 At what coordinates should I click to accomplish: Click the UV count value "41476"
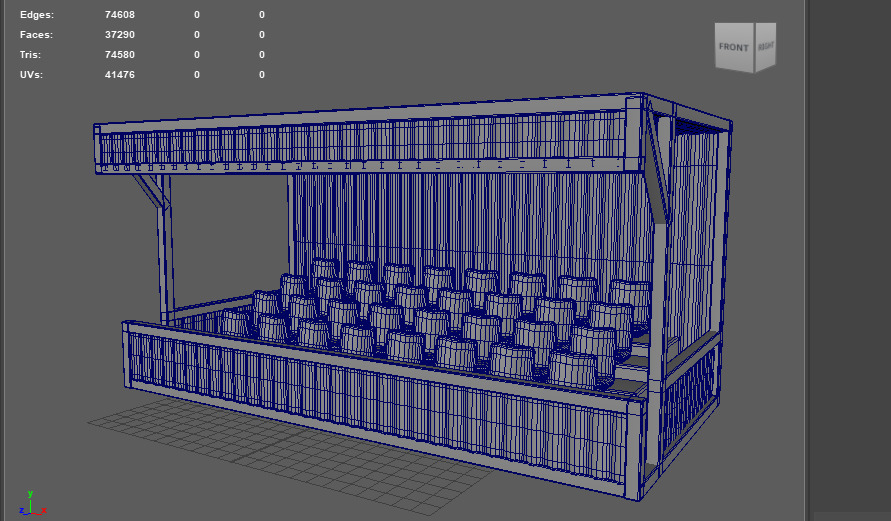coord(120,74)
